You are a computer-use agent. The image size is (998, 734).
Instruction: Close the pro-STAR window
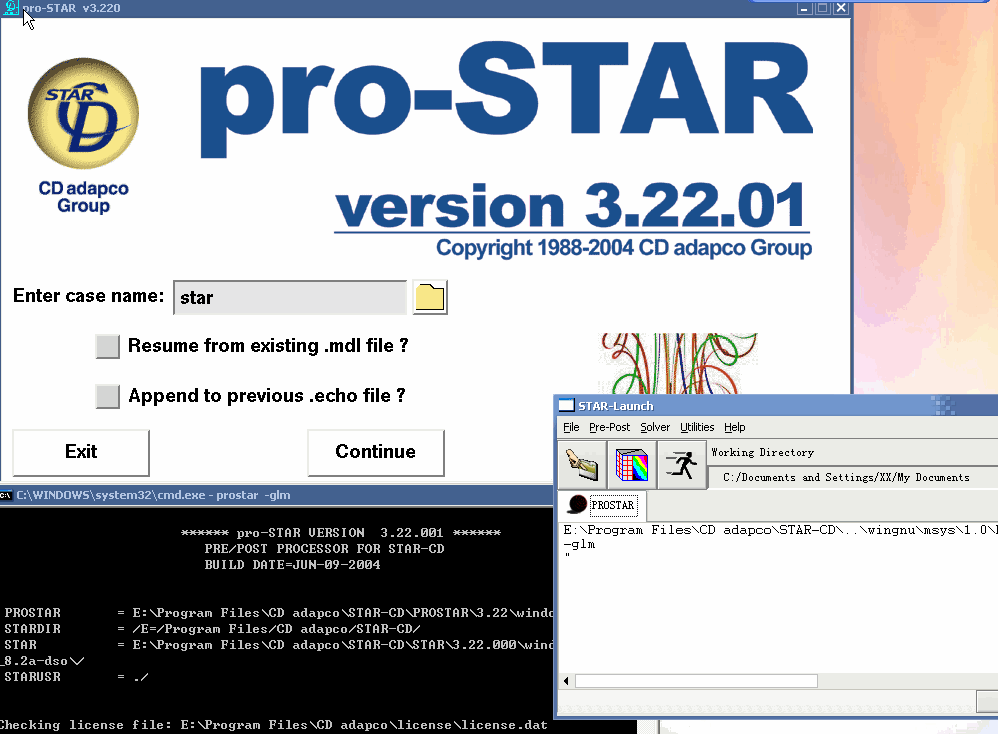[x=841, y=8]
